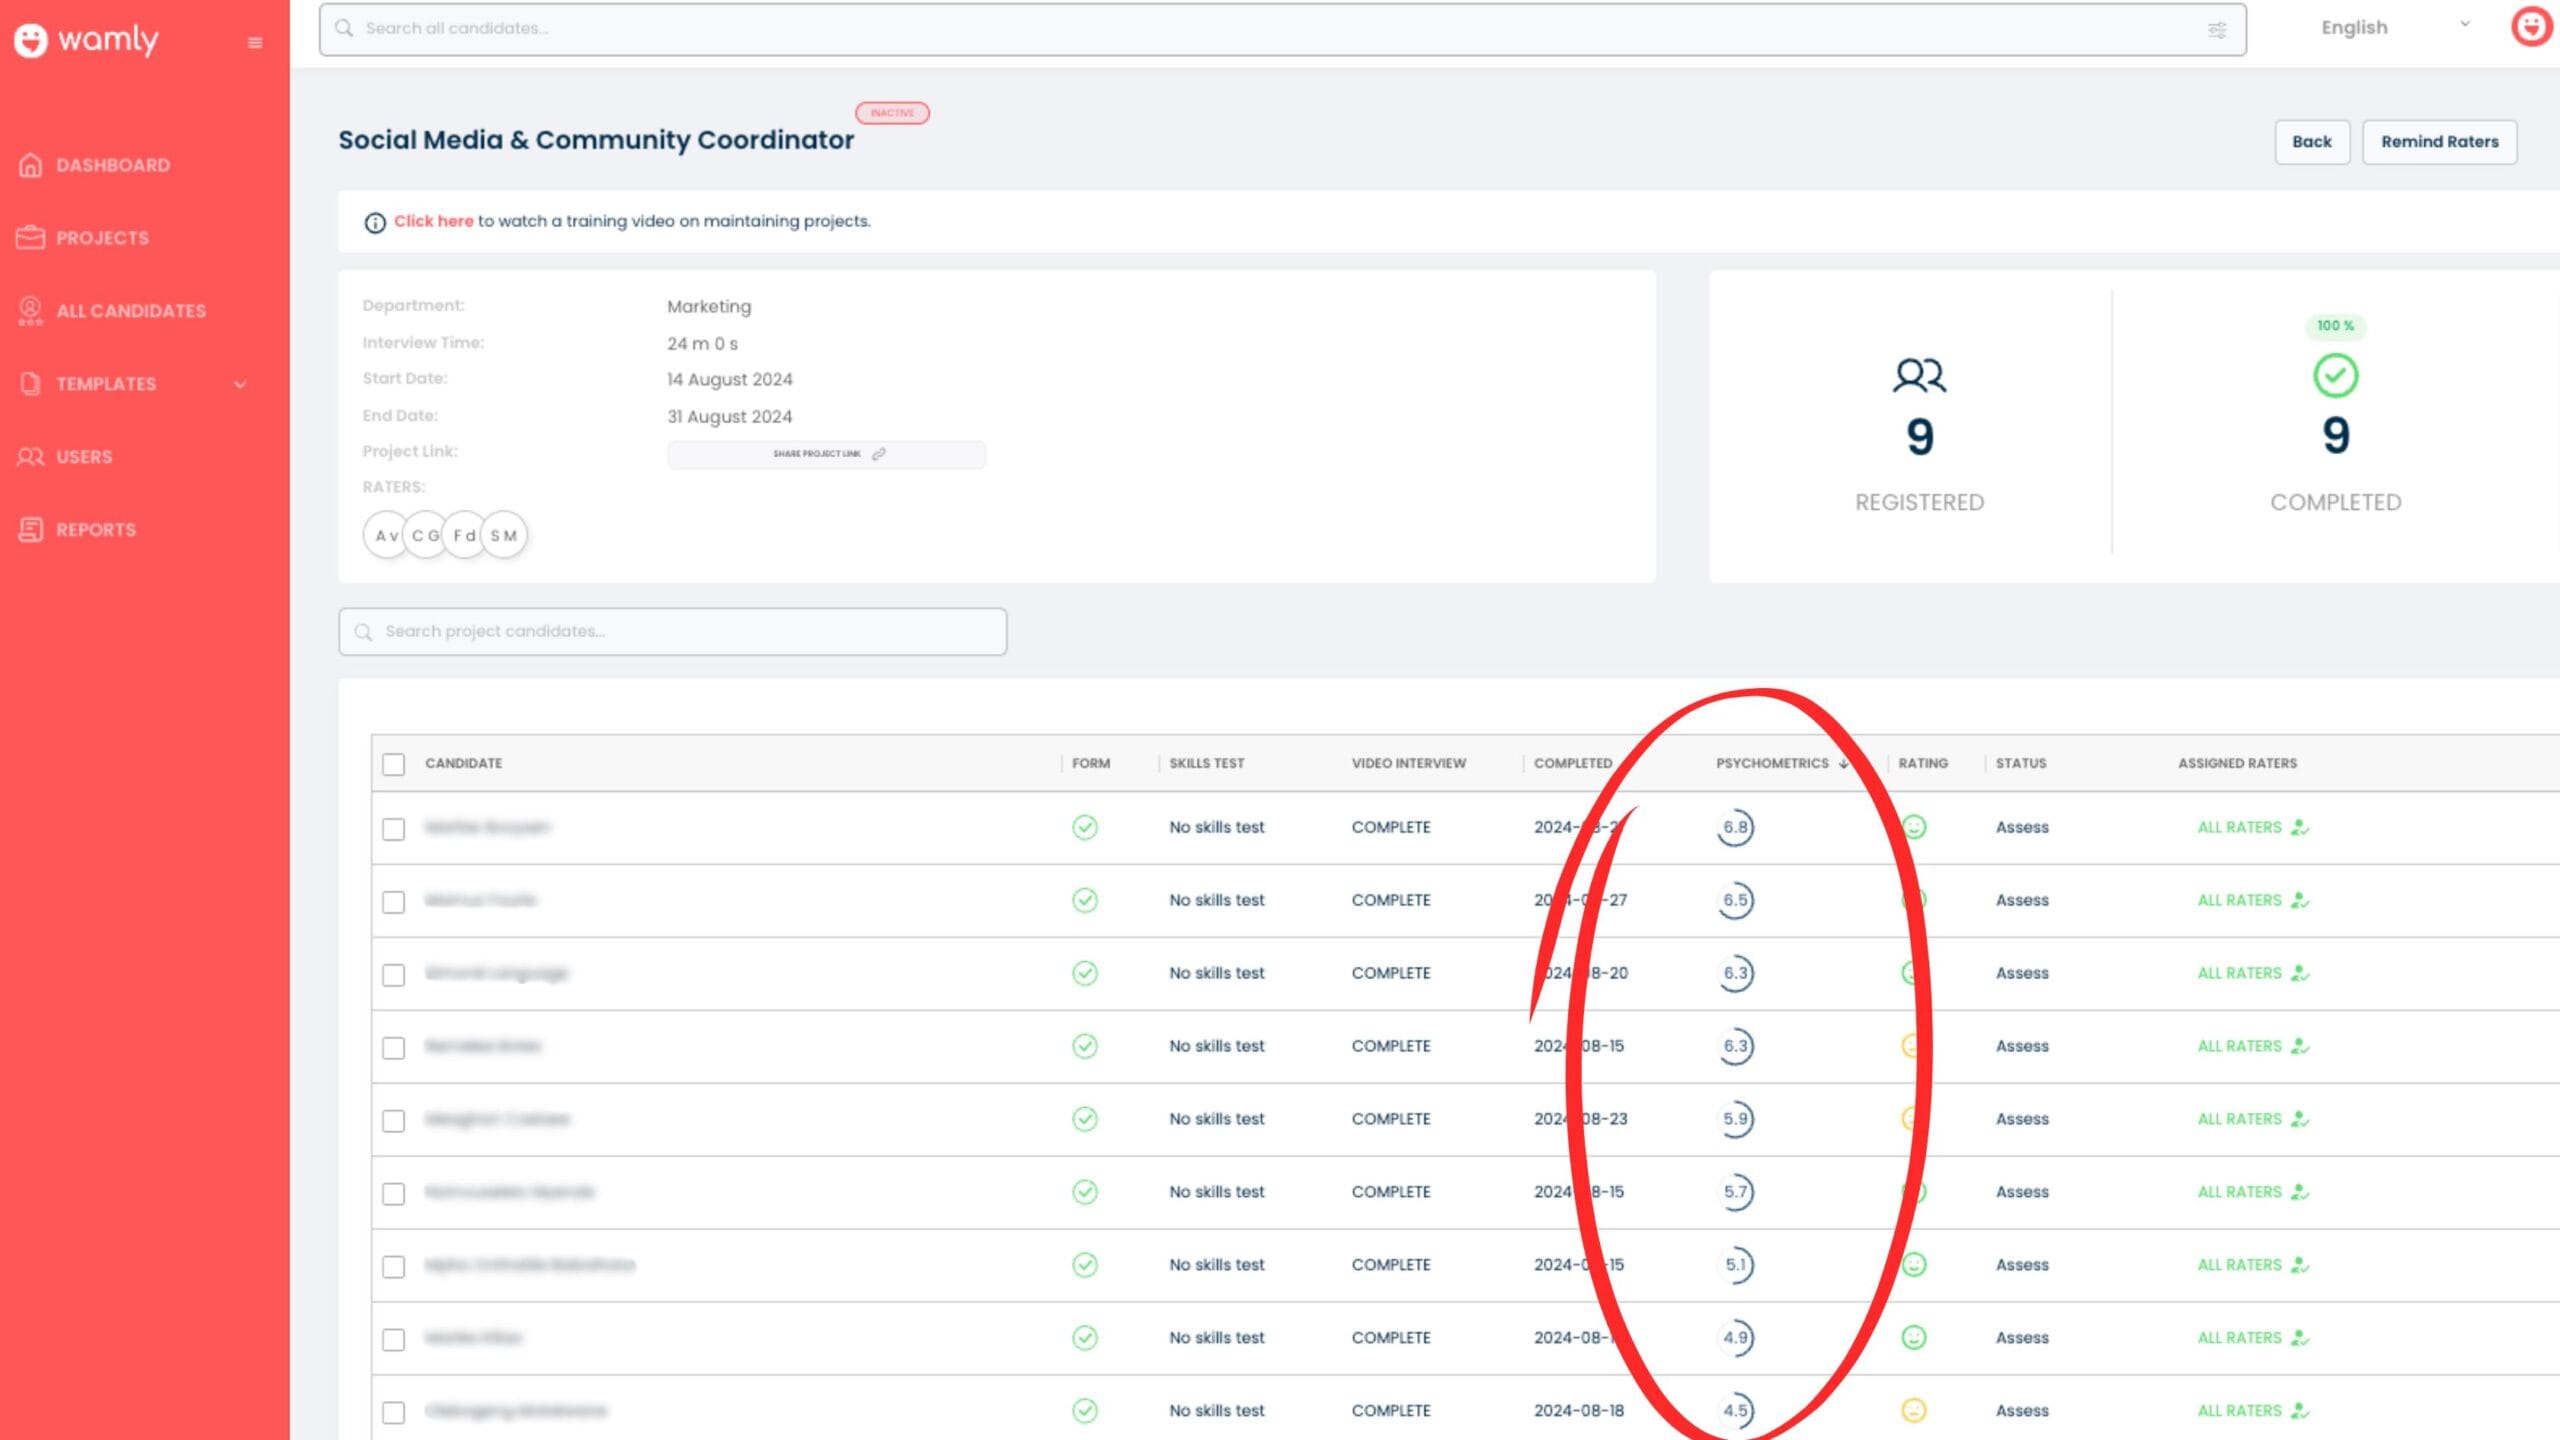
Task: Click rating smiley for 4.9 score row
Action: [1913, 1338]
